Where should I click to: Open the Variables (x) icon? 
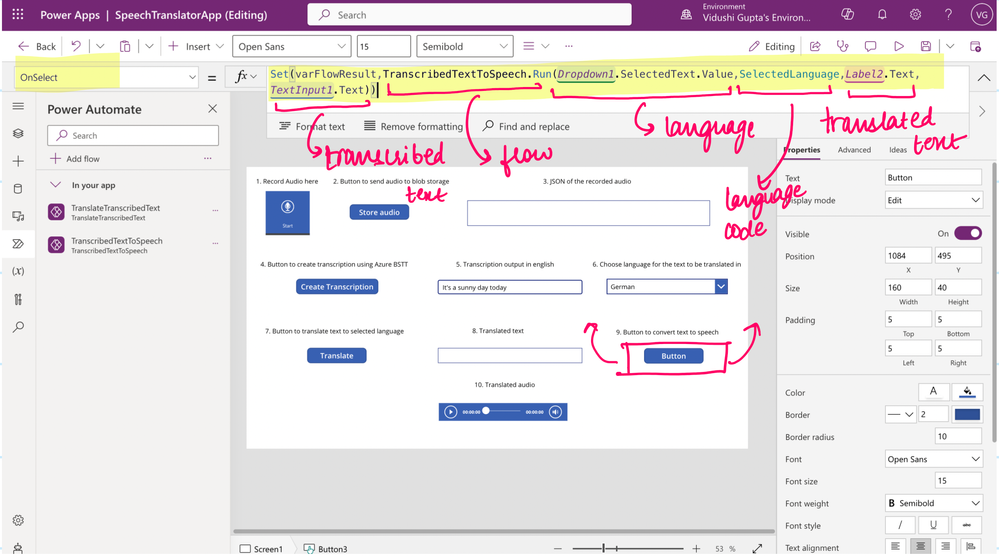(18, 271)
